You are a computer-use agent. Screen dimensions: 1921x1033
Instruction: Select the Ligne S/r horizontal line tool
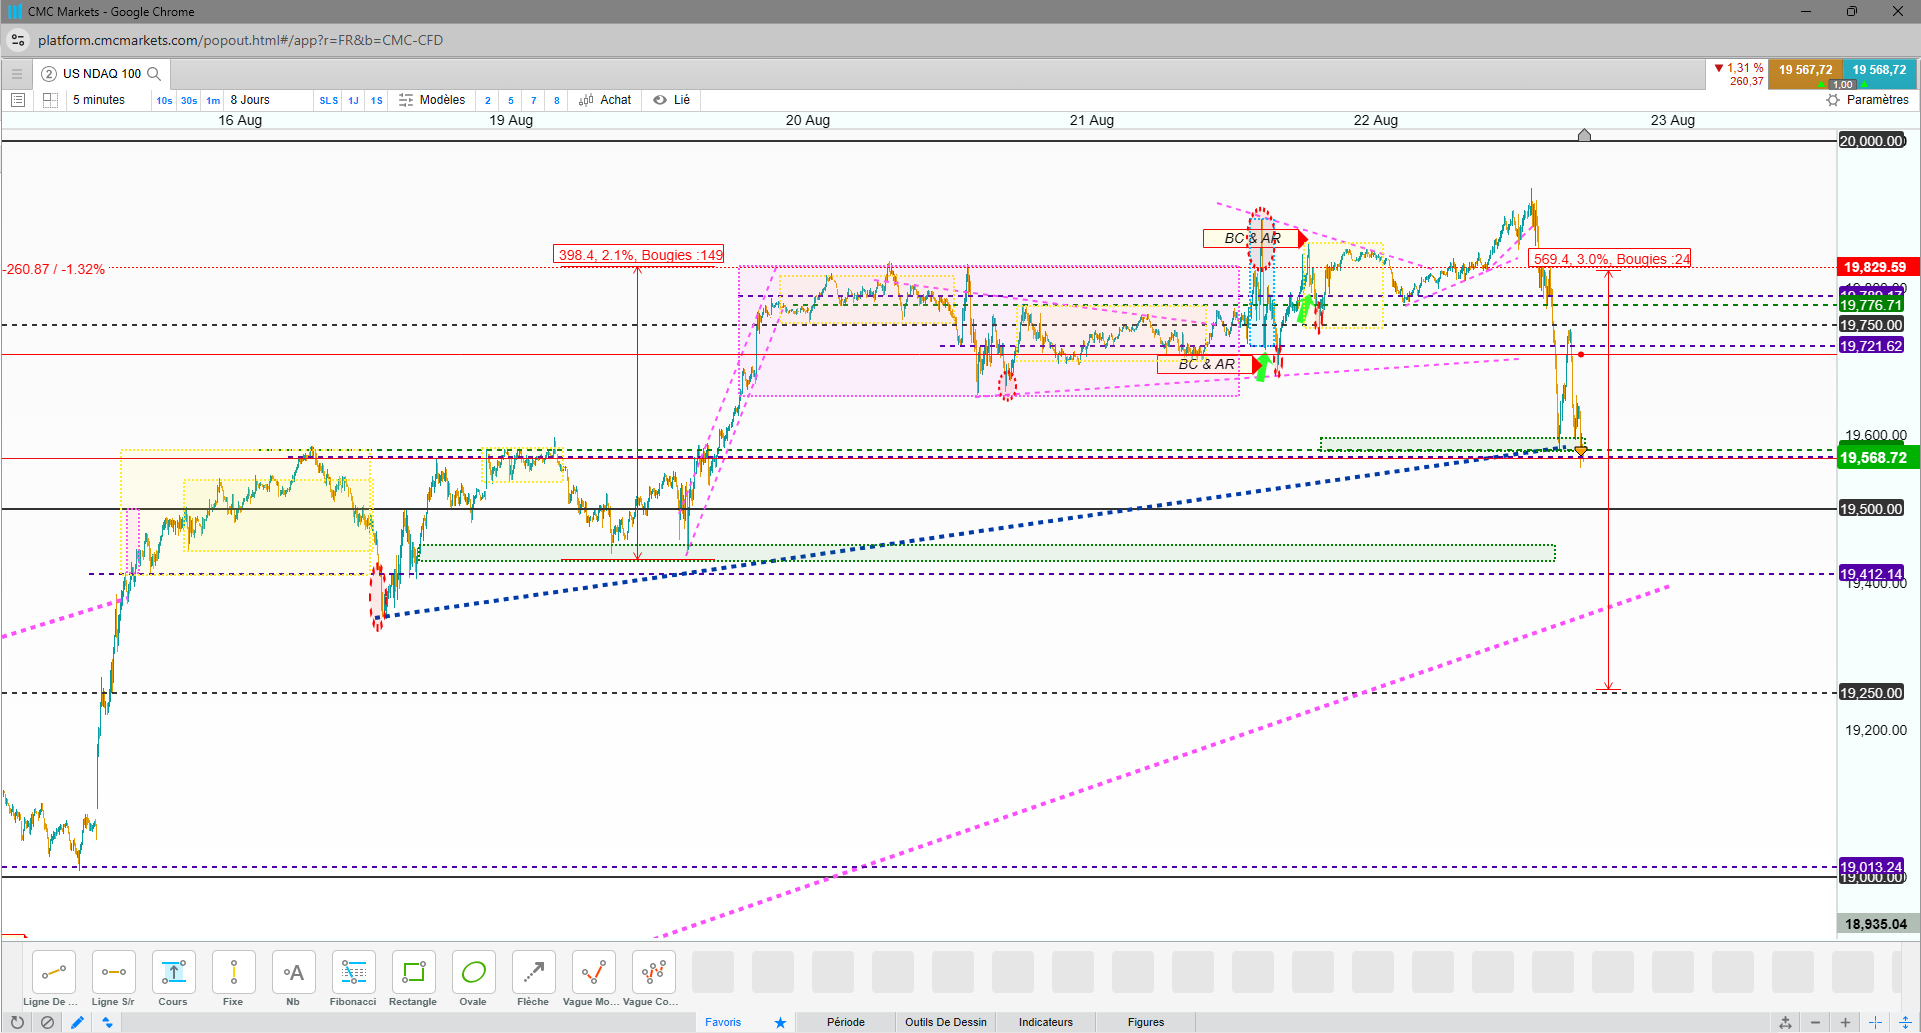pos(113,978)
